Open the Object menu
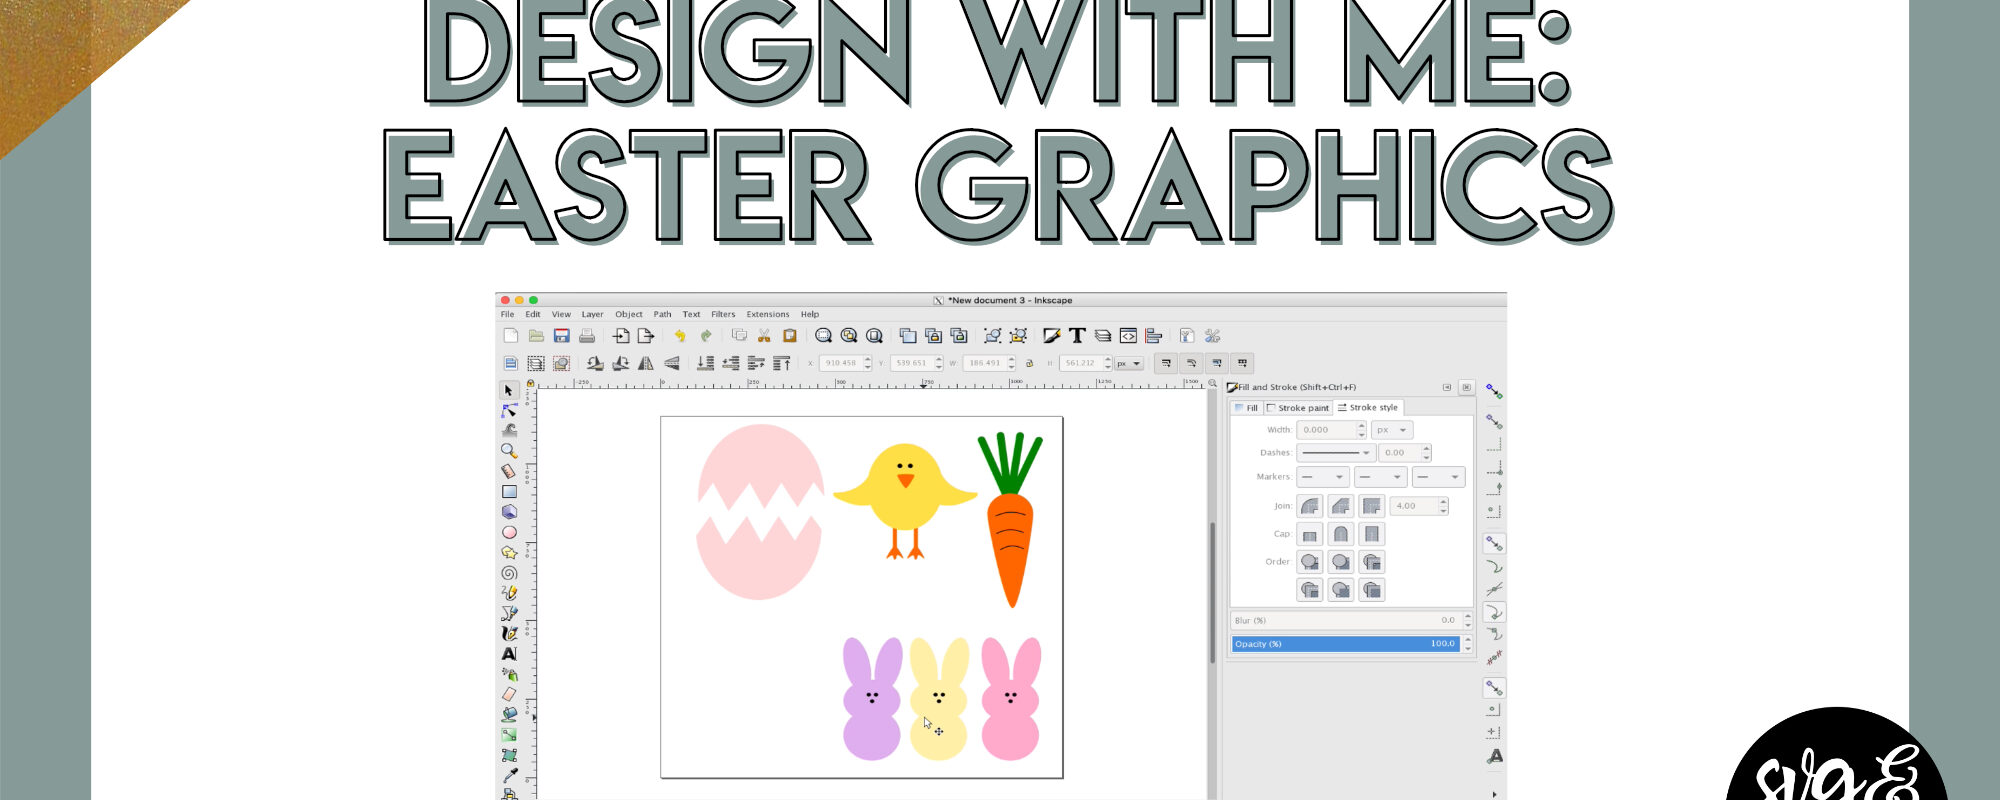2000x800 pixels. pyautogui.click(x=629, y=314)
